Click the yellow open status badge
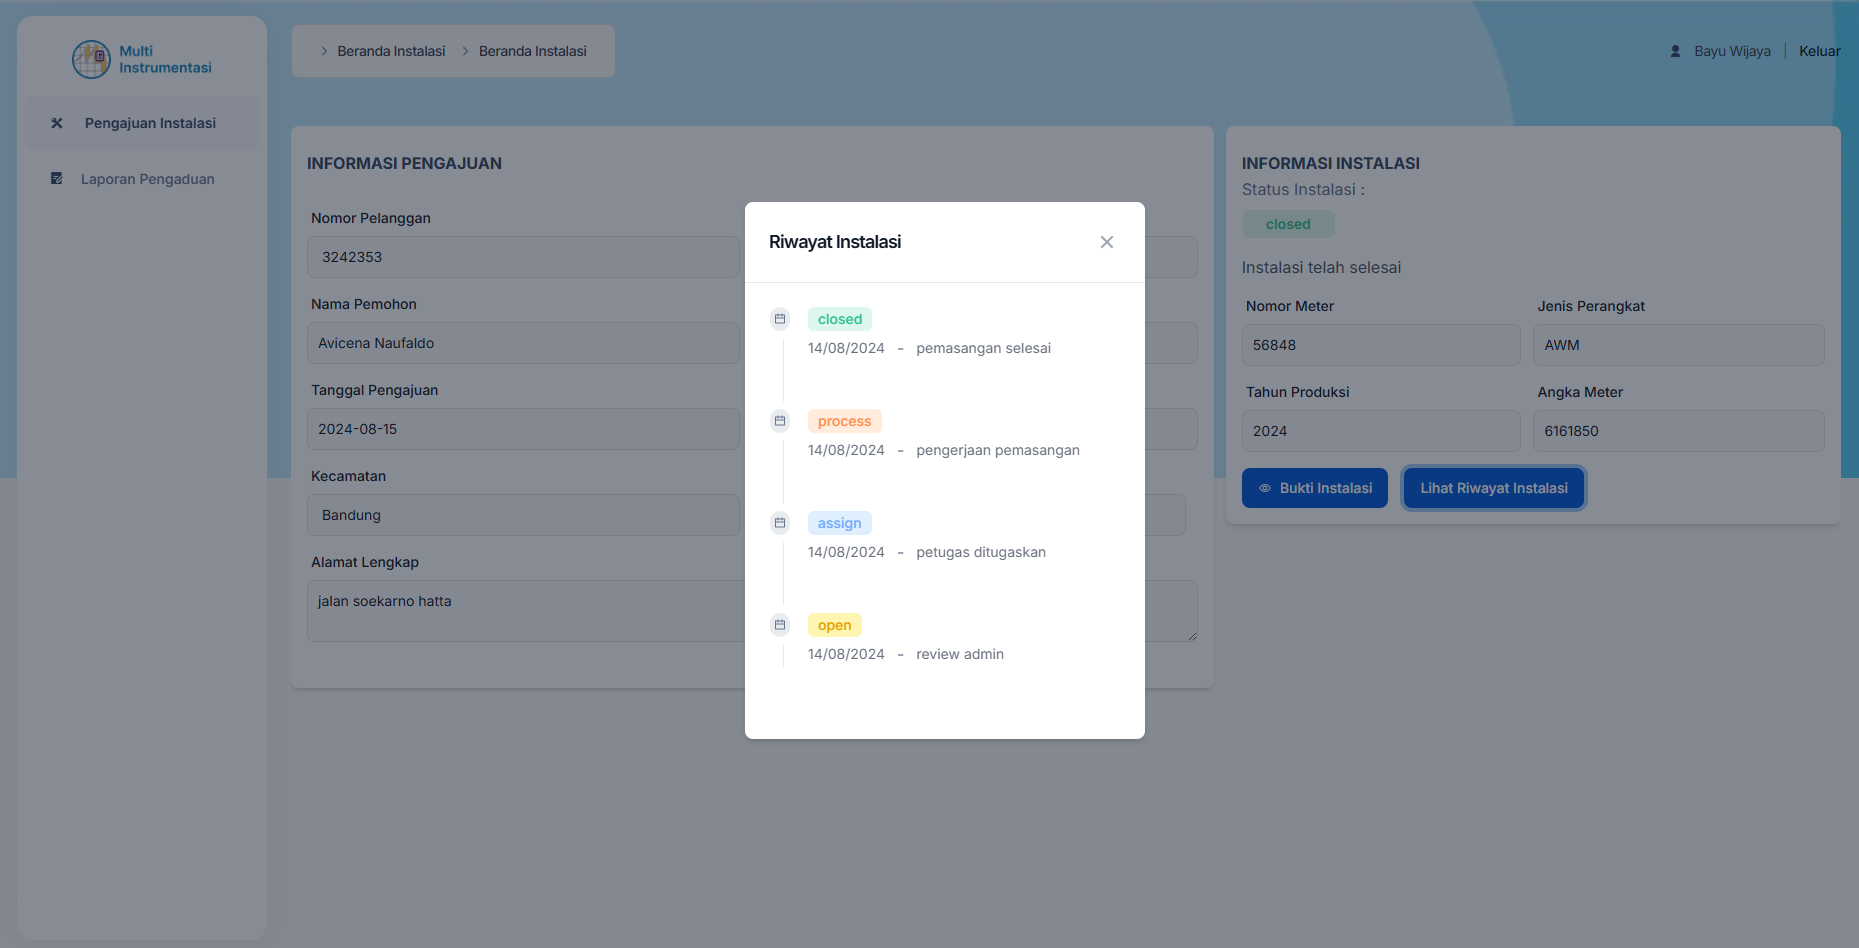This screenshot has width=1859, height=948. tap(834, 625)
